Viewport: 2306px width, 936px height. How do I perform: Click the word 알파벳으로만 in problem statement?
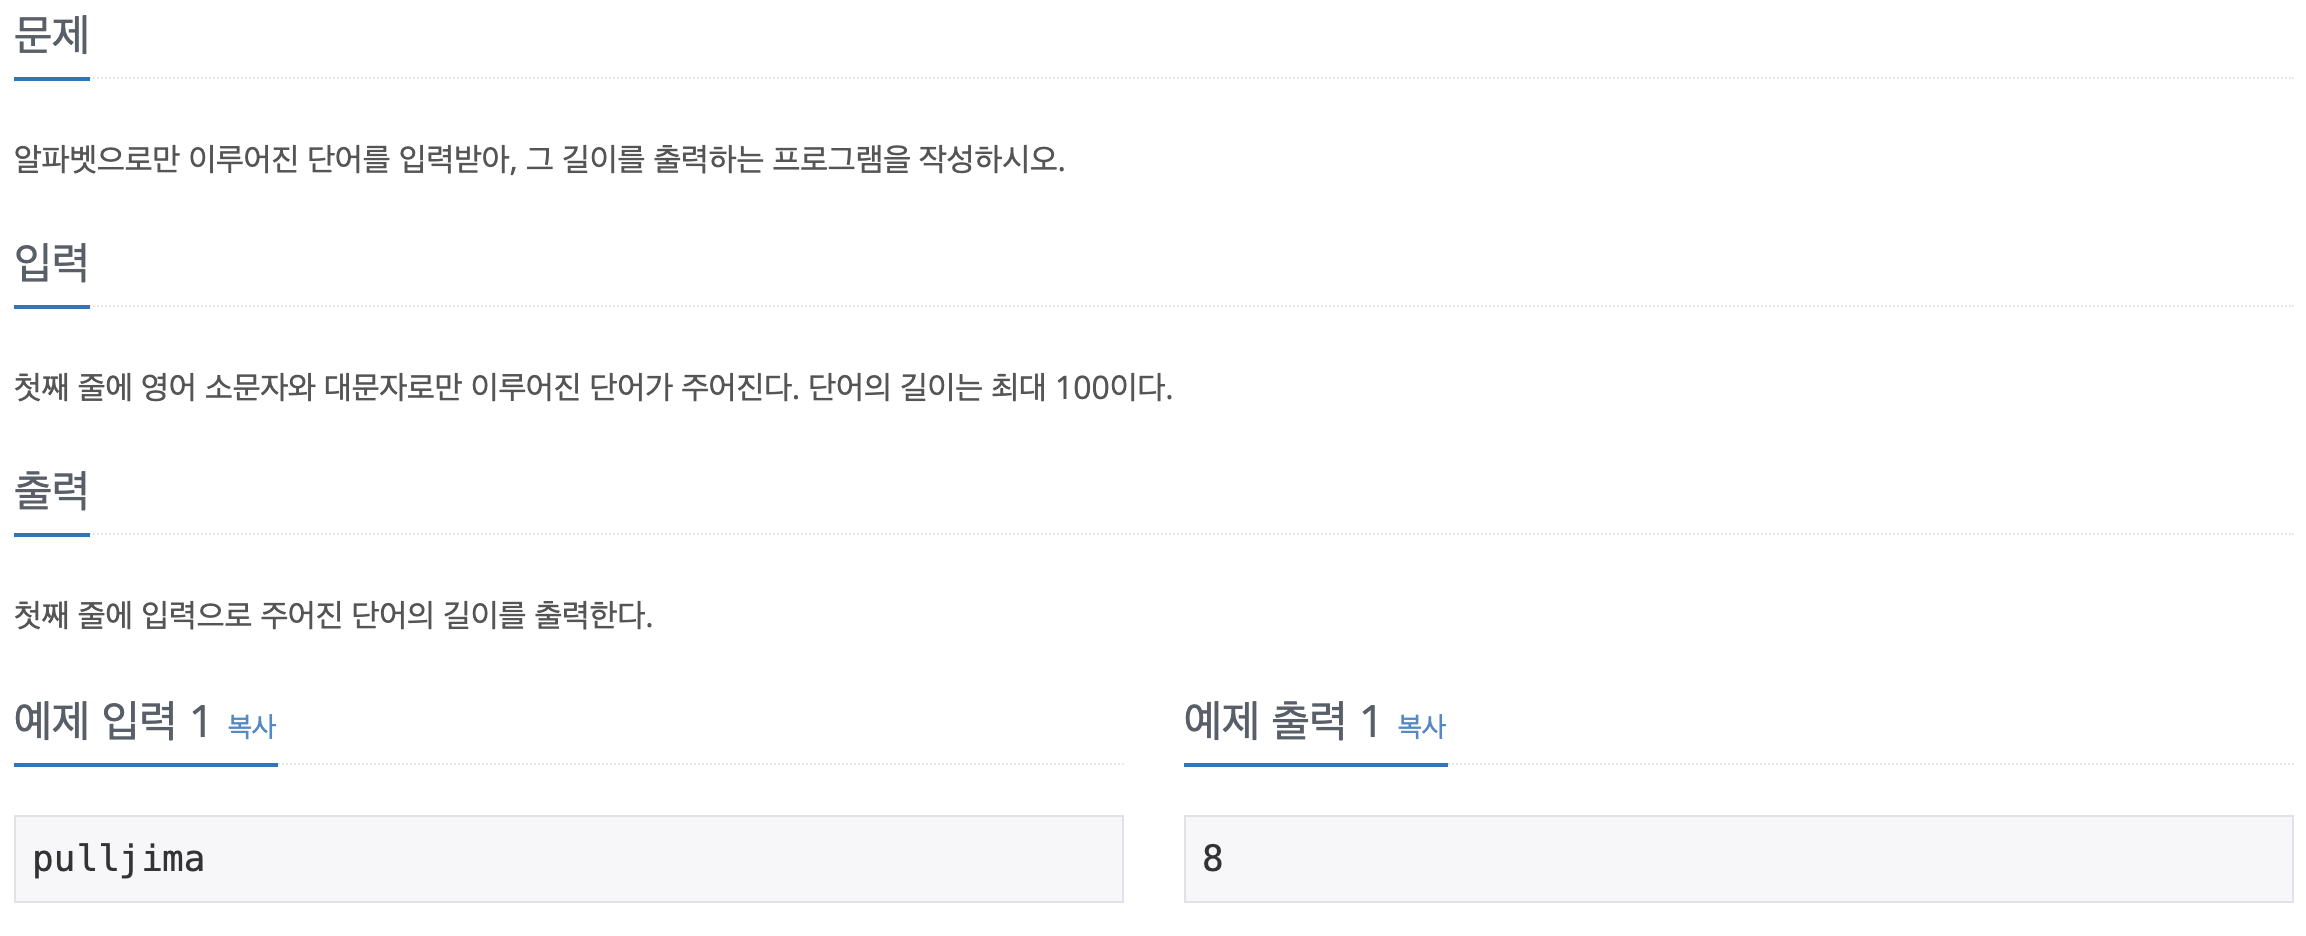coord(97,159)
